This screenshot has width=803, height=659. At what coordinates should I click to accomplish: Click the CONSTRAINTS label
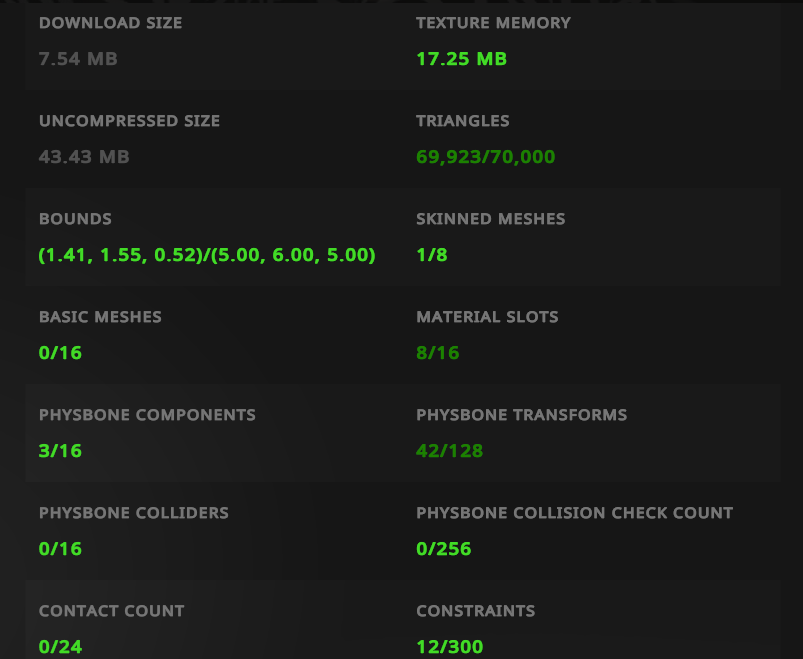pyautogui.click(x=476, y=611)
